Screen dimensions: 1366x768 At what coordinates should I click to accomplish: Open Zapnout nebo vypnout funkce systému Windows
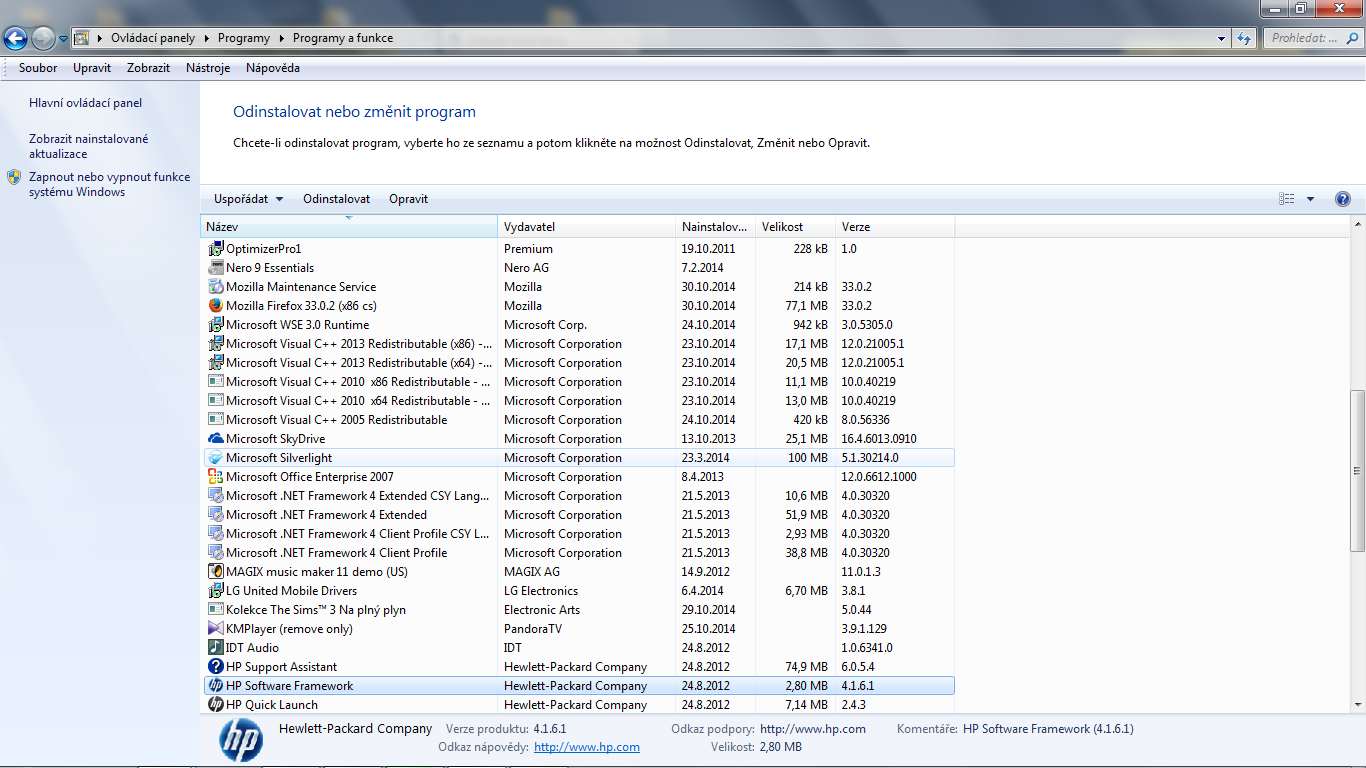pos(109,184)
